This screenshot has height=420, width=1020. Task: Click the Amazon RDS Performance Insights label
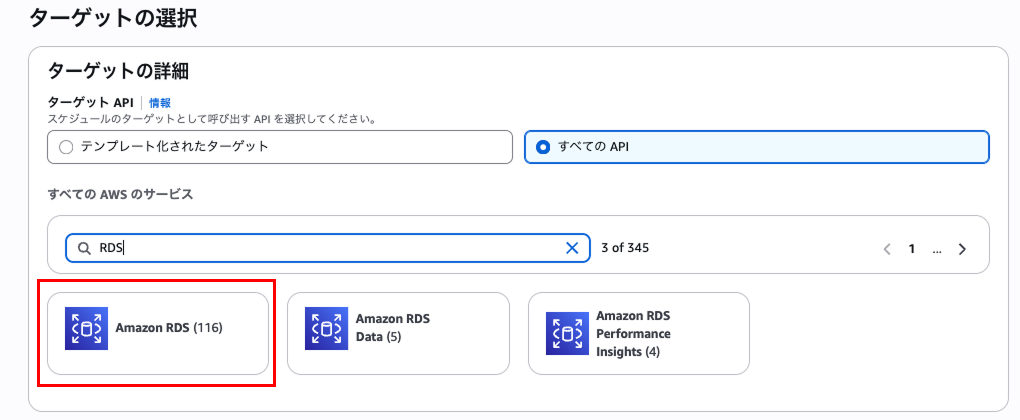pos(634,334)
